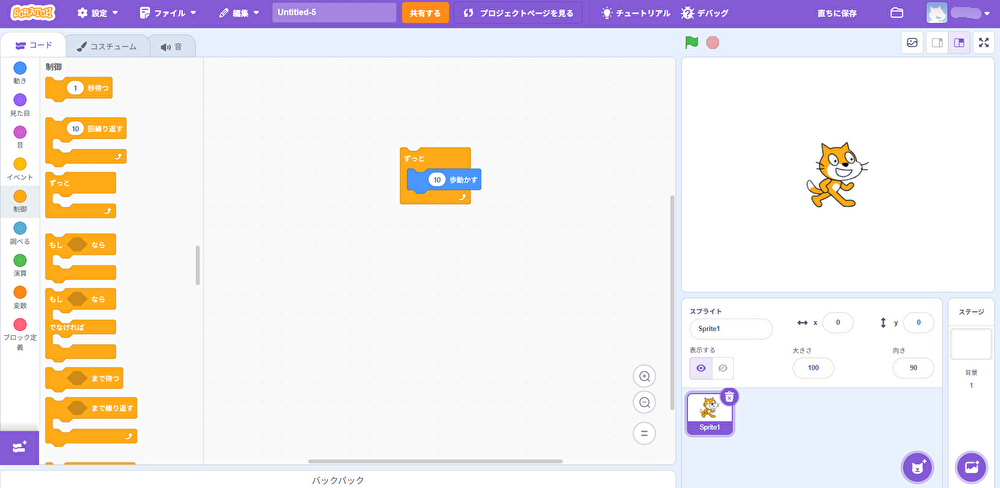Open the ファイル file menu

point(168,13)
